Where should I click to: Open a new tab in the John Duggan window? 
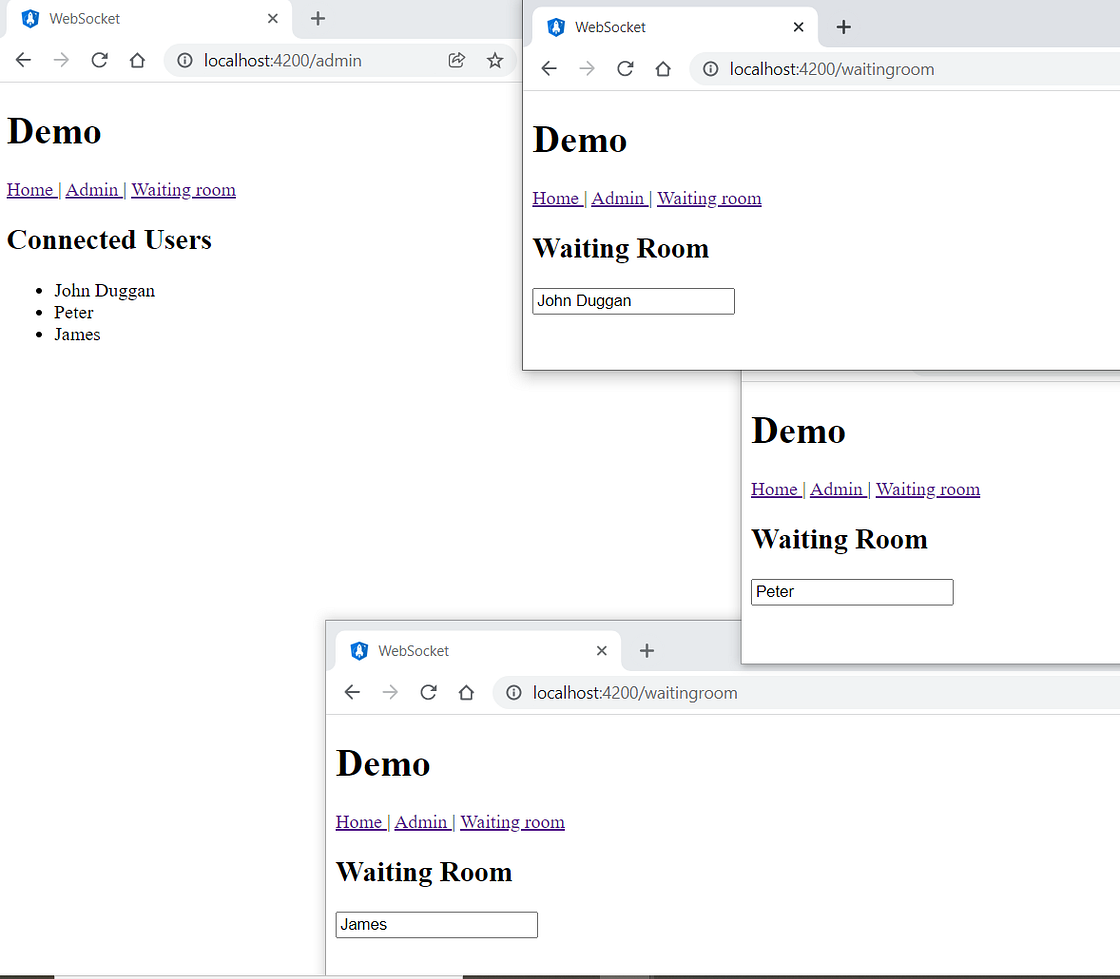point(843,27)
